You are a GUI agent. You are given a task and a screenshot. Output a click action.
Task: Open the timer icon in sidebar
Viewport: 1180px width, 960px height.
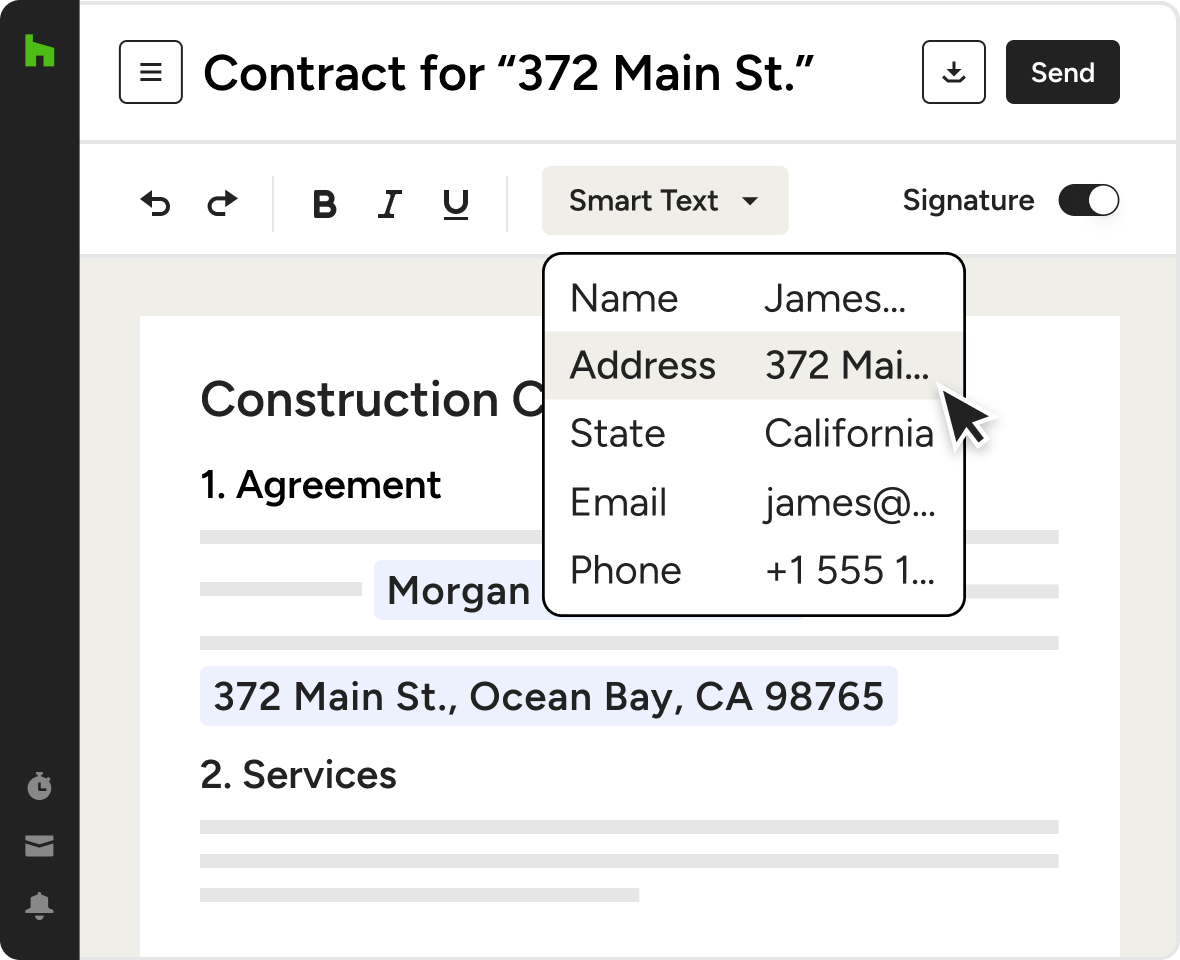point(39,786)
